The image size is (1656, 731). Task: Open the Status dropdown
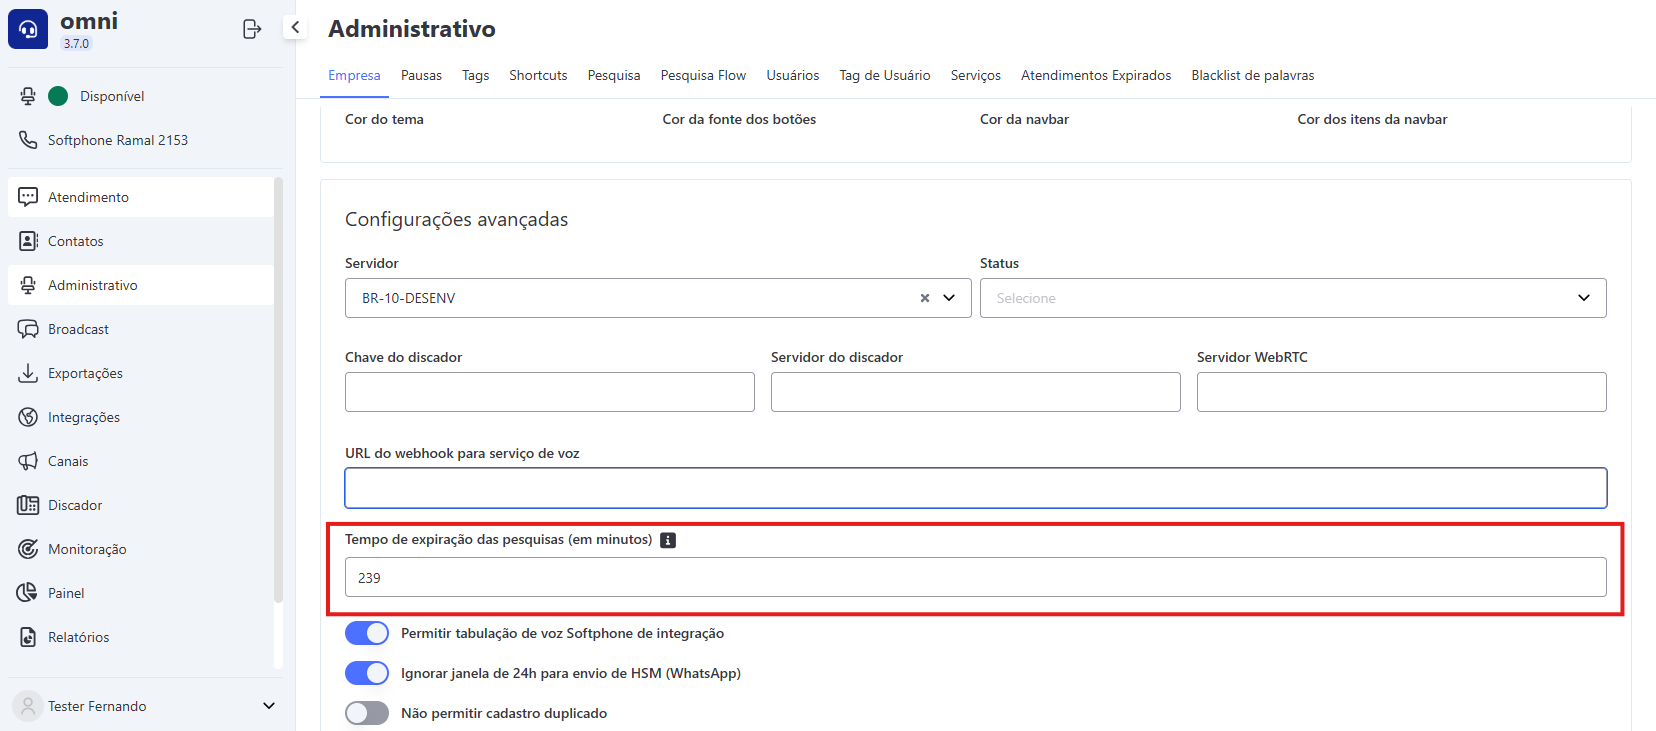tap(1292, 298)
